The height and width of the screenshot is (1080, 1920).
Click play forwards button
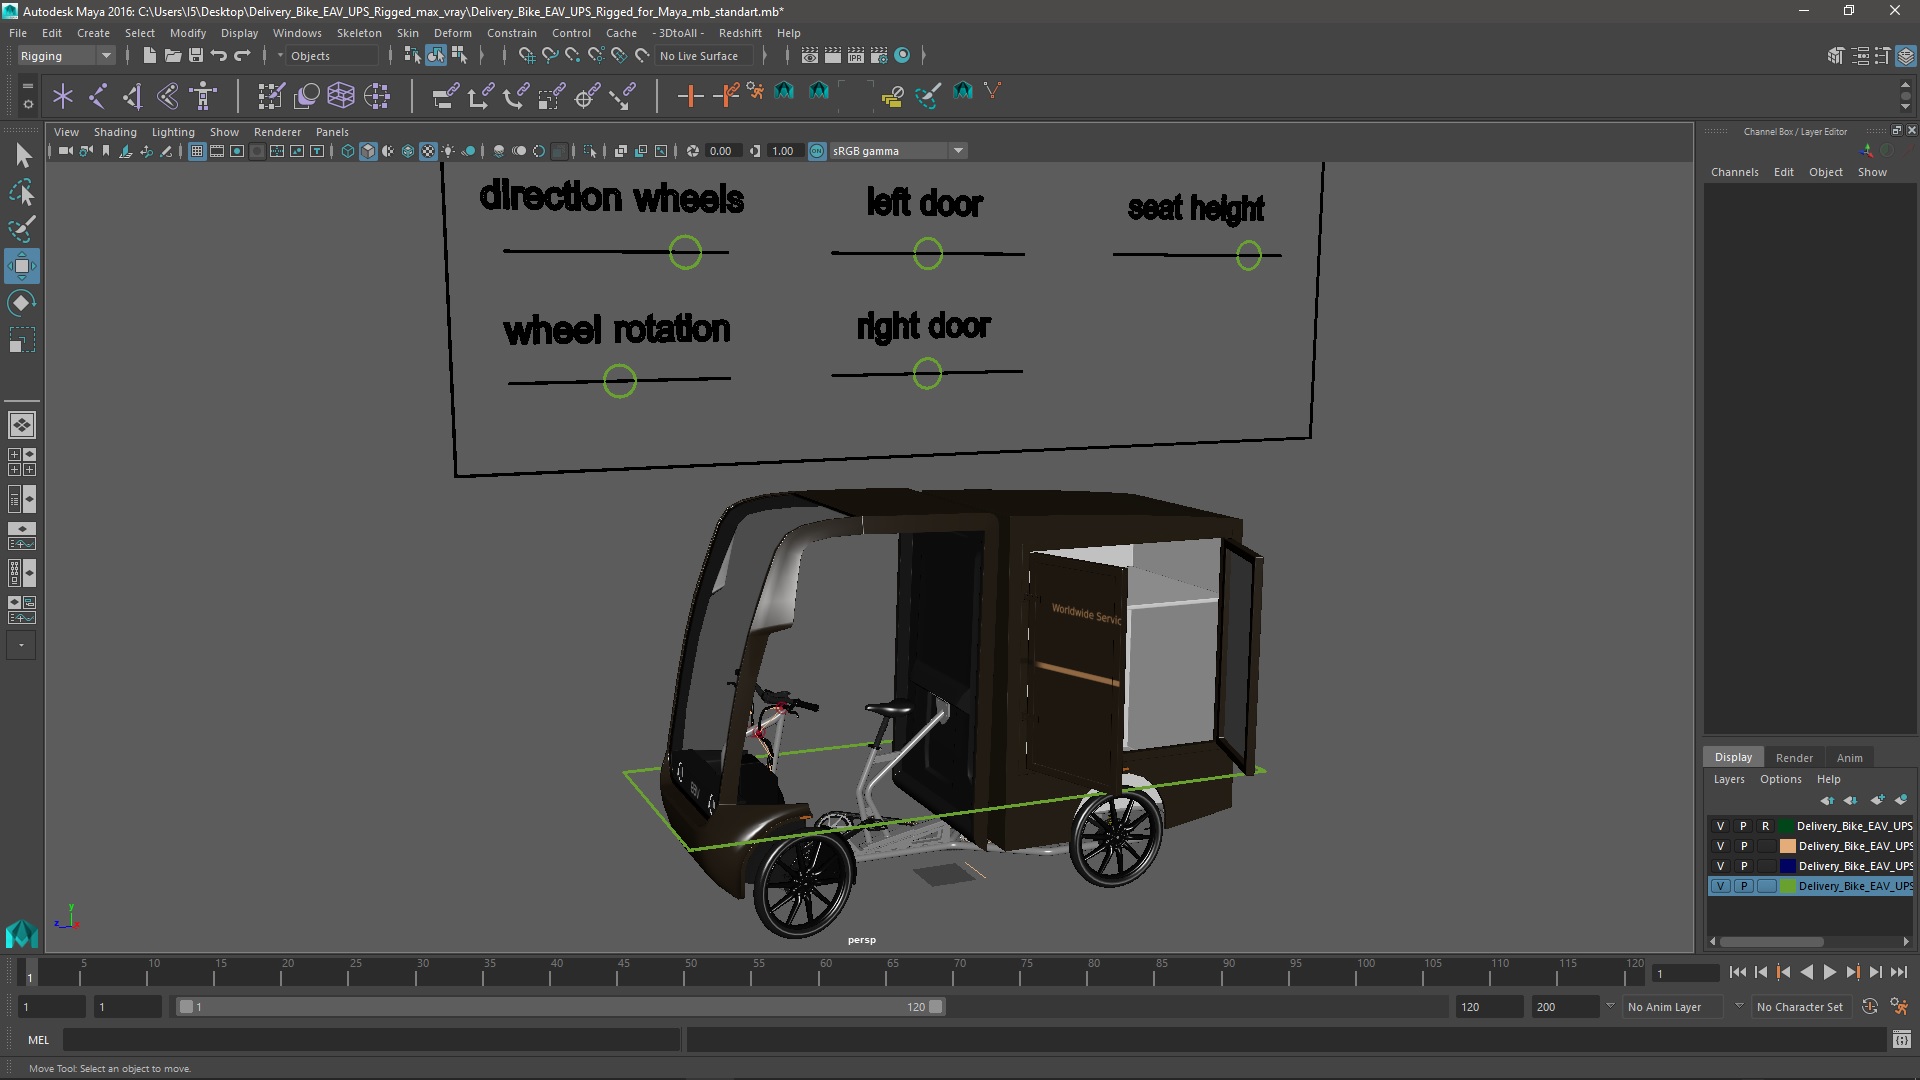point(1830,972)
